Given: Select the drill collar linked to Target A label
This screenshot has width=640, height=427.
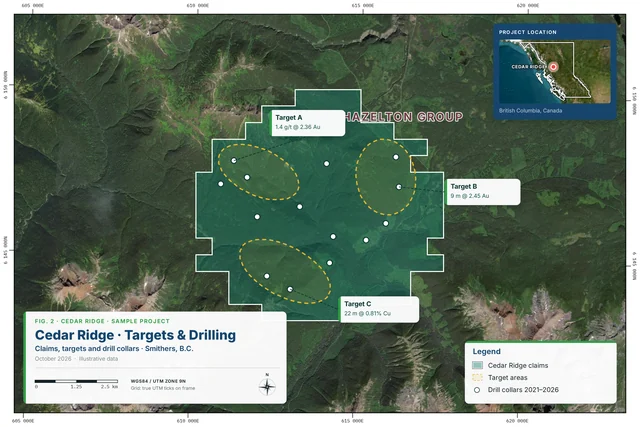Looking at the screenshot, I should [234, 161].
